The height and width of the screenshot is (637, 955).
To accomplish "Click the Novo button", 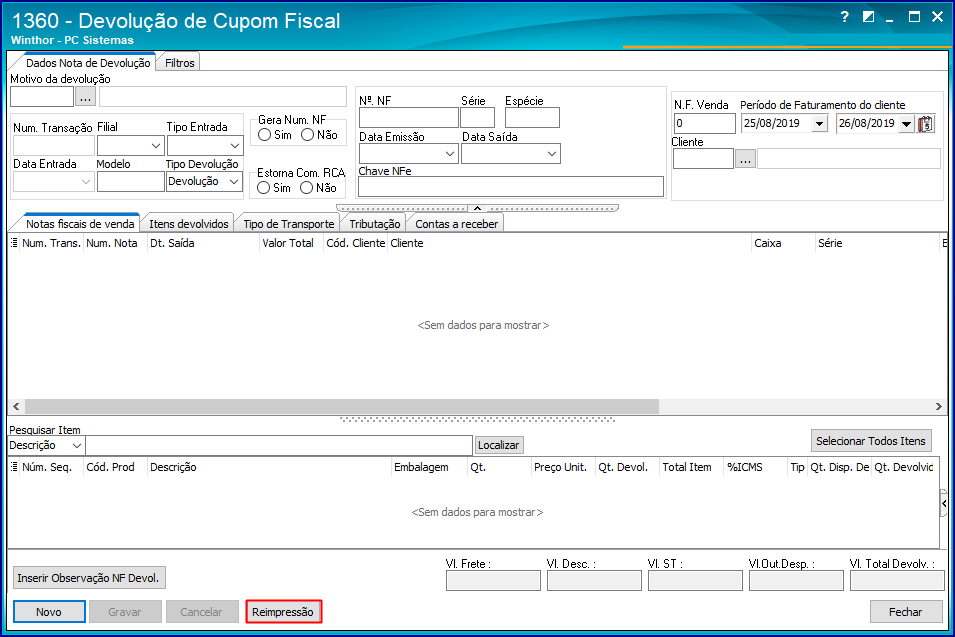I will (49, 611).
